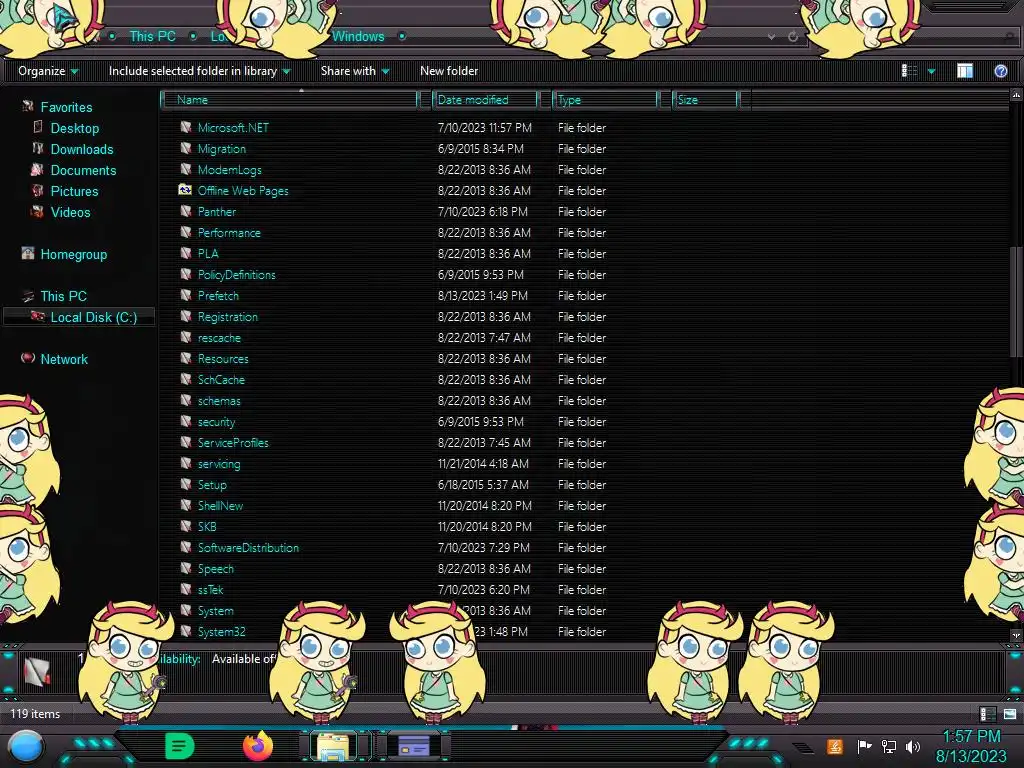This screenshot has height=768, width=1024.
Task: Open Network in the navigation pane
Action: pos(64,359)
